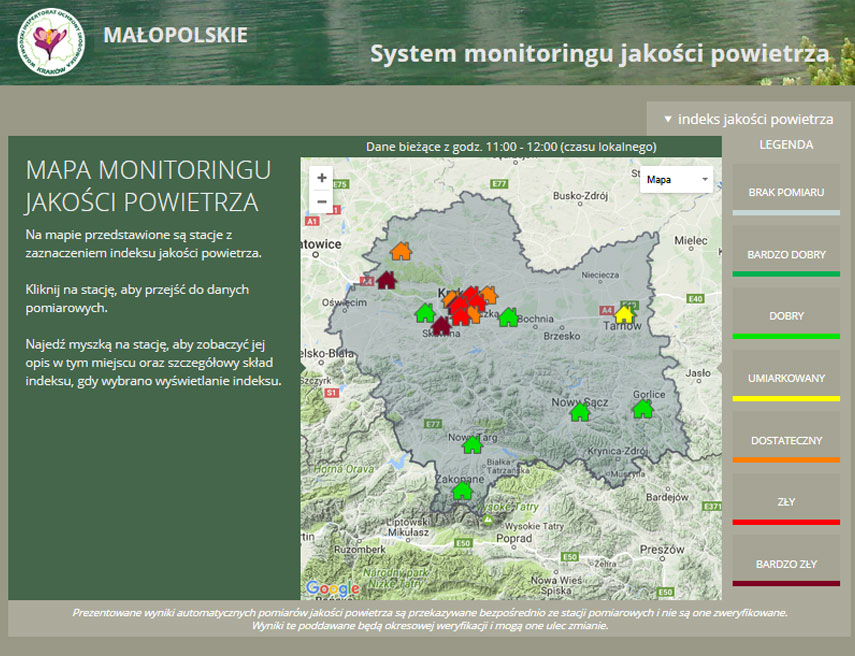Select the green station marker at Zakopane
This screenshot has height=656, width=855.
point(462,491)
